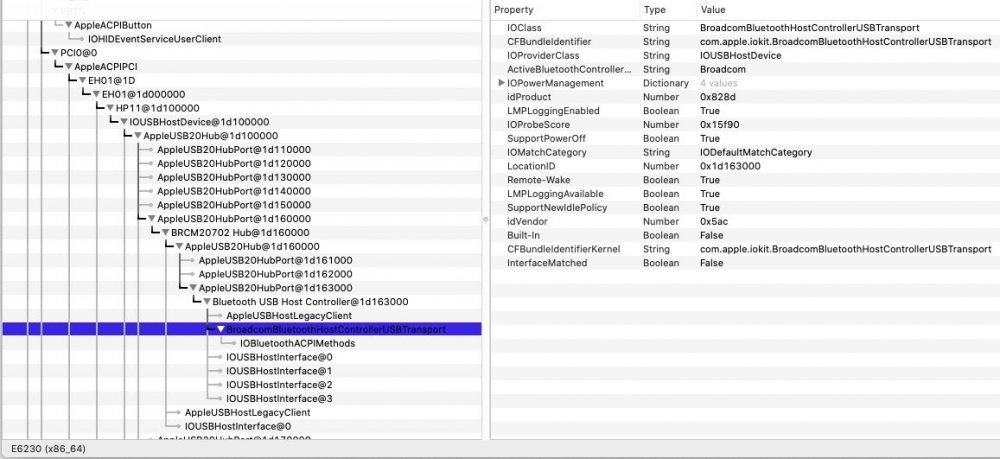Select the IOHIDEventServiceUserClient entry

(x=154, y=38)
